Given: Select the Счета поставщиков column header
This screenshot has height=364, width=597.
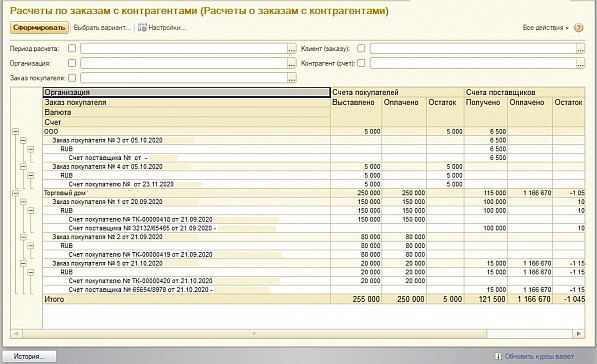Looking at the screenshot, I should [525, 92].
